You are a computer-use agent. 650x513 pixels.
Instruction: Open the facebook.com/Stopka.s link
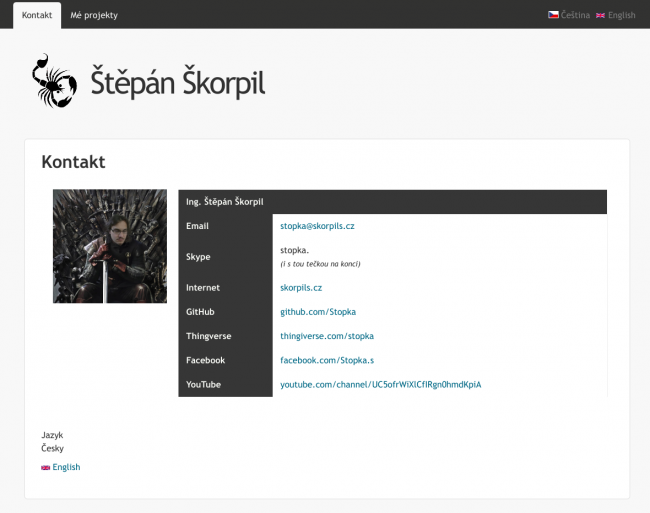coord(327,360)
